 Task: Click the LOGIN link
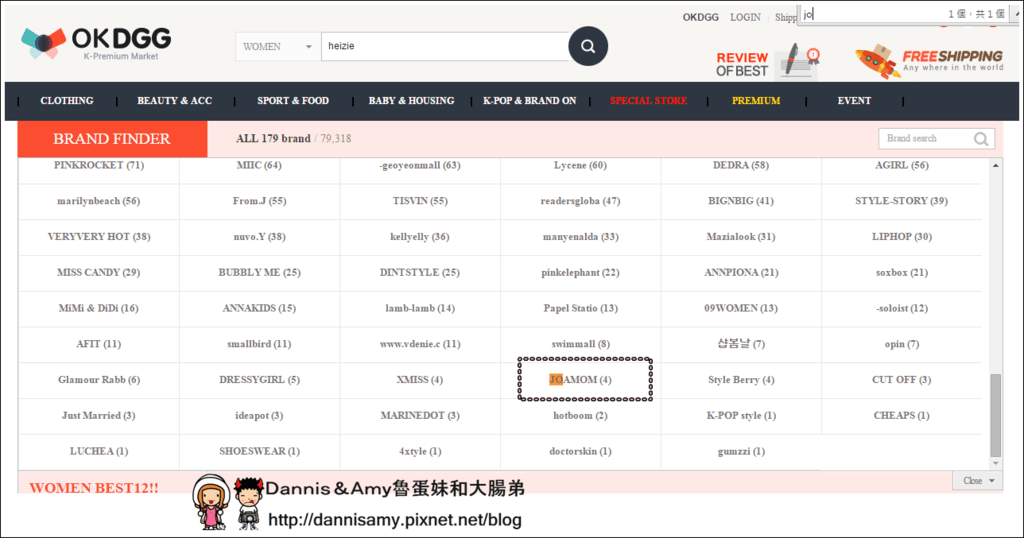(x=745, y=17)
